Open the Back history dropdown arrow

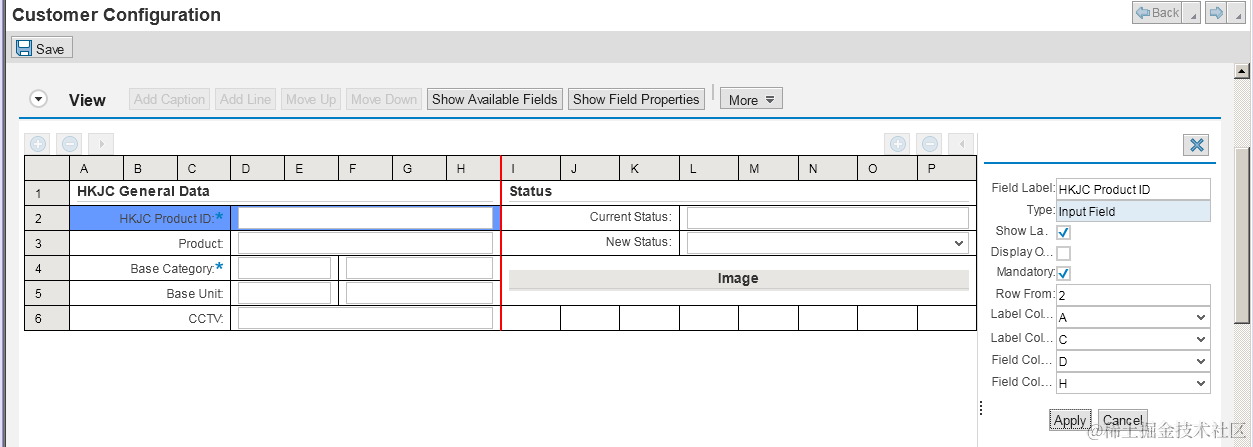pos(1191,13)
